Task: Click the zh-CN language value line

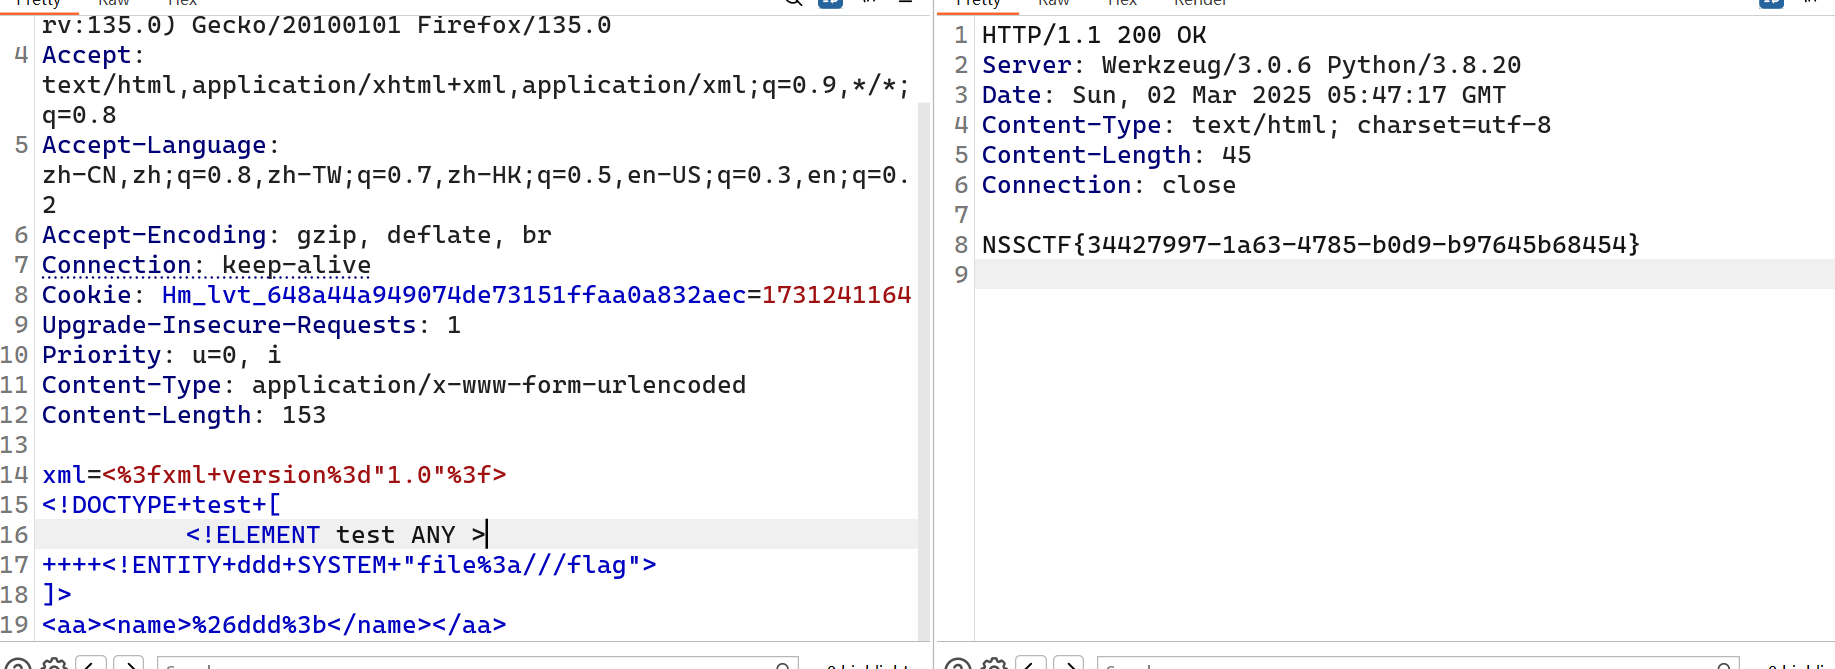Action: [476, 175]
